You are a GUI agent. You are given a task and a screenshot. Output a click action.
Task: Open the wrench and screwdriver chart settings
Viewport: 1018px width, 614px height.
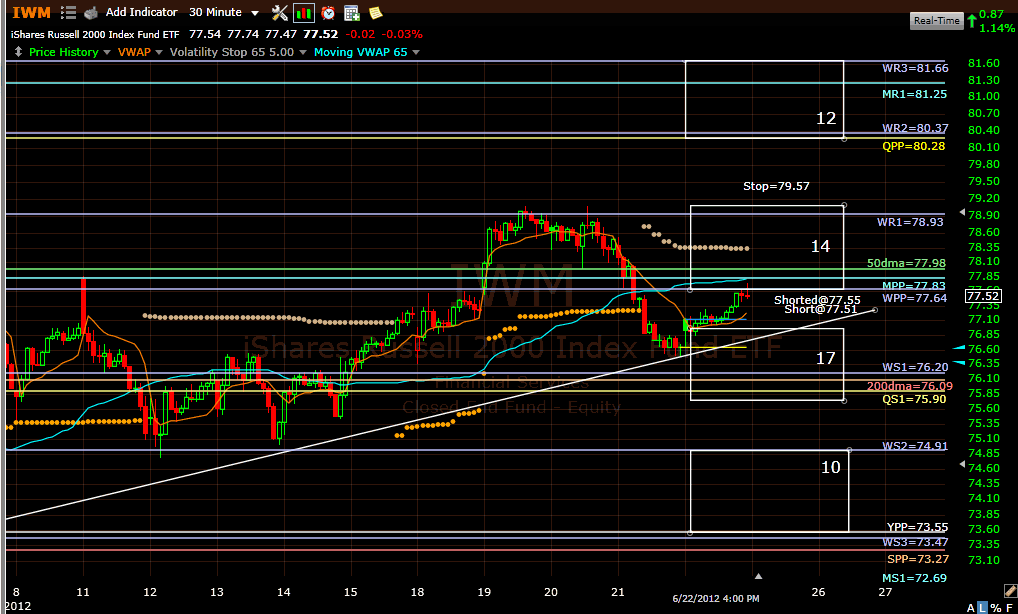coord(280,12)
